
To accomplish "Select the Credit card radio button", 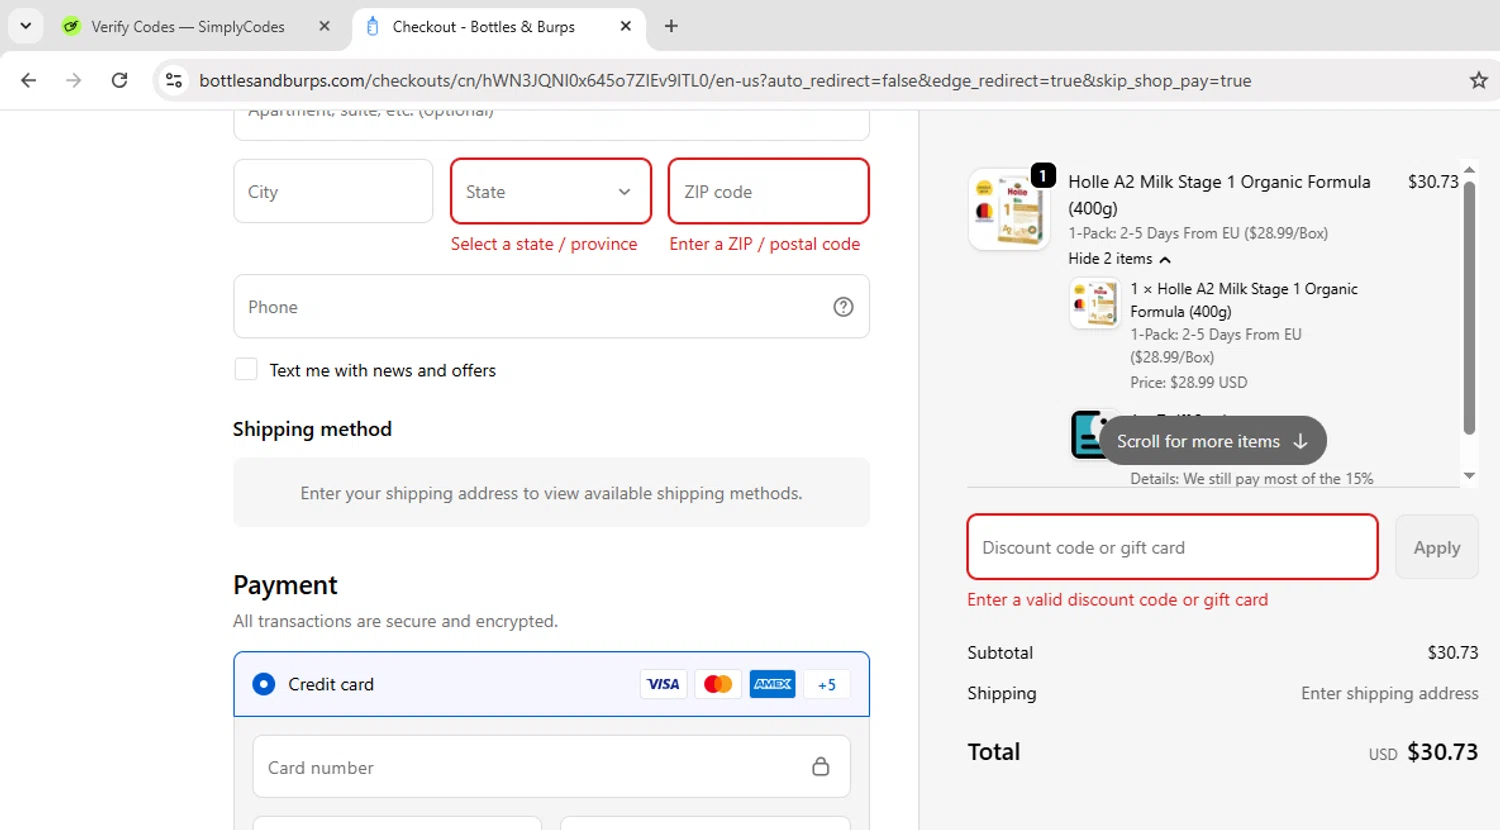I will pos(264,684).
